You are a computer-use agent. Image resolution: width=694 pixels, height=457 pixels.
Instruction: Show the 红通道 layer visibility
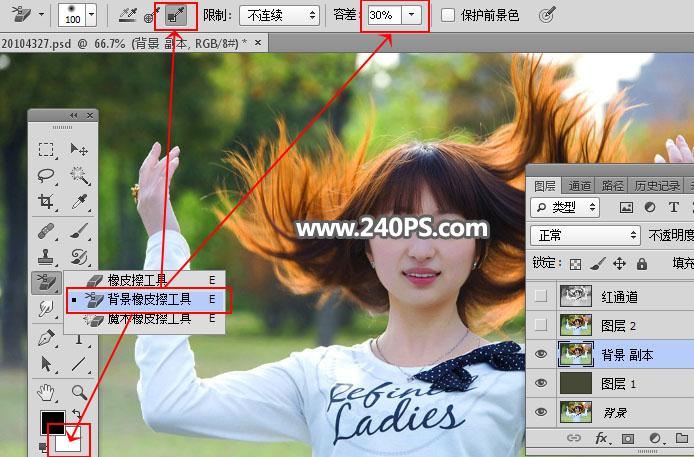(540, 297)
